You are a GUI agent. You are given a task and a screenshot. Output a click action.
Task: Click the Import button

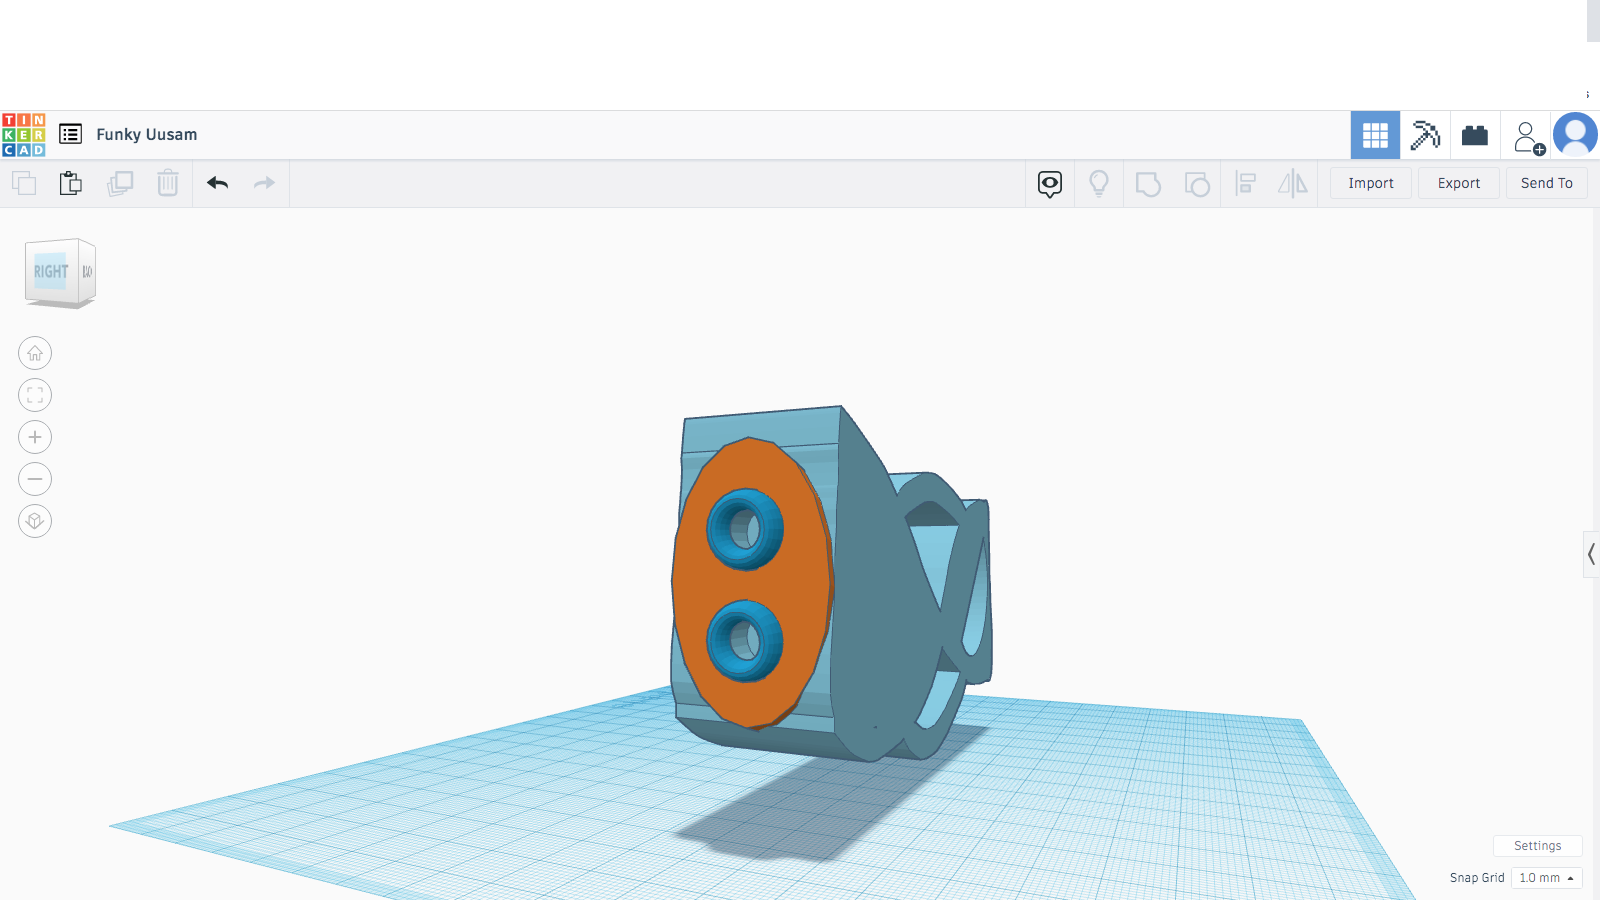(x=1370, y=183)
